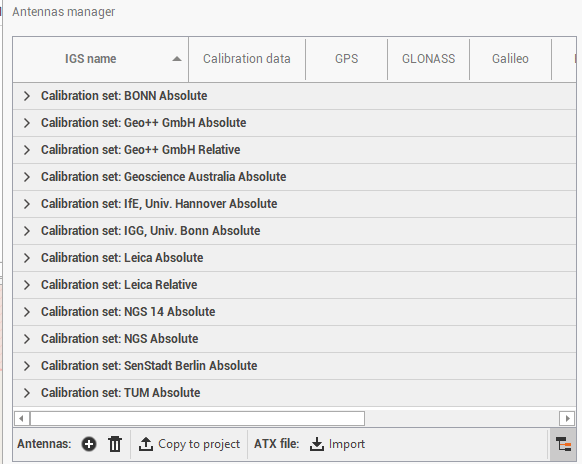This screenshot has height=464, width=582.
Task: Expand Calibration set: NGS 14 Absolute
Action: (27, 312)
